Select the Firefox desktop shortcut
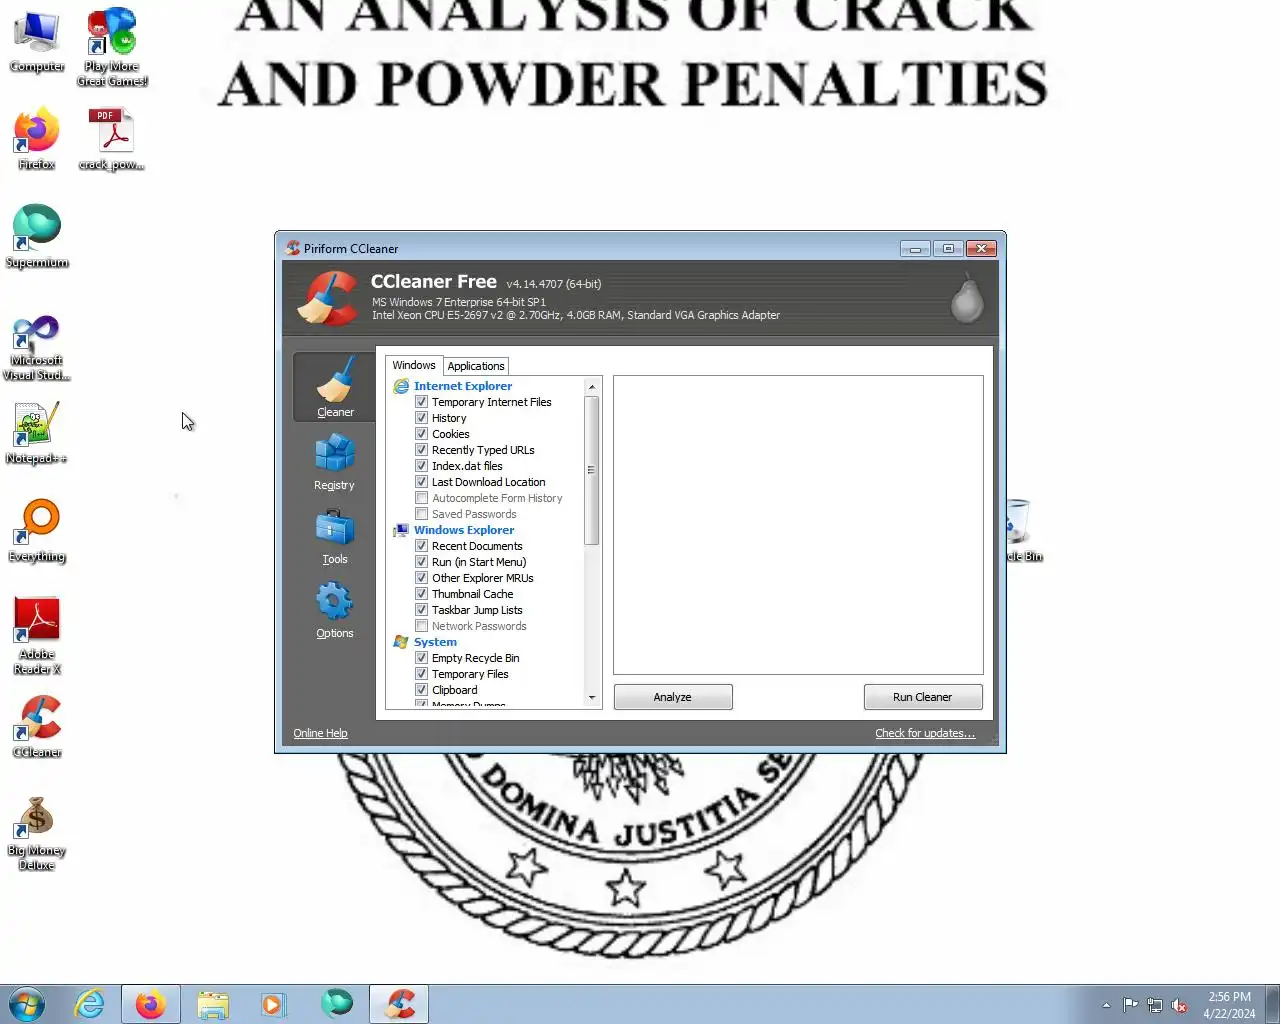This screenshot has height=1024, width=1280. pos(37,140)
